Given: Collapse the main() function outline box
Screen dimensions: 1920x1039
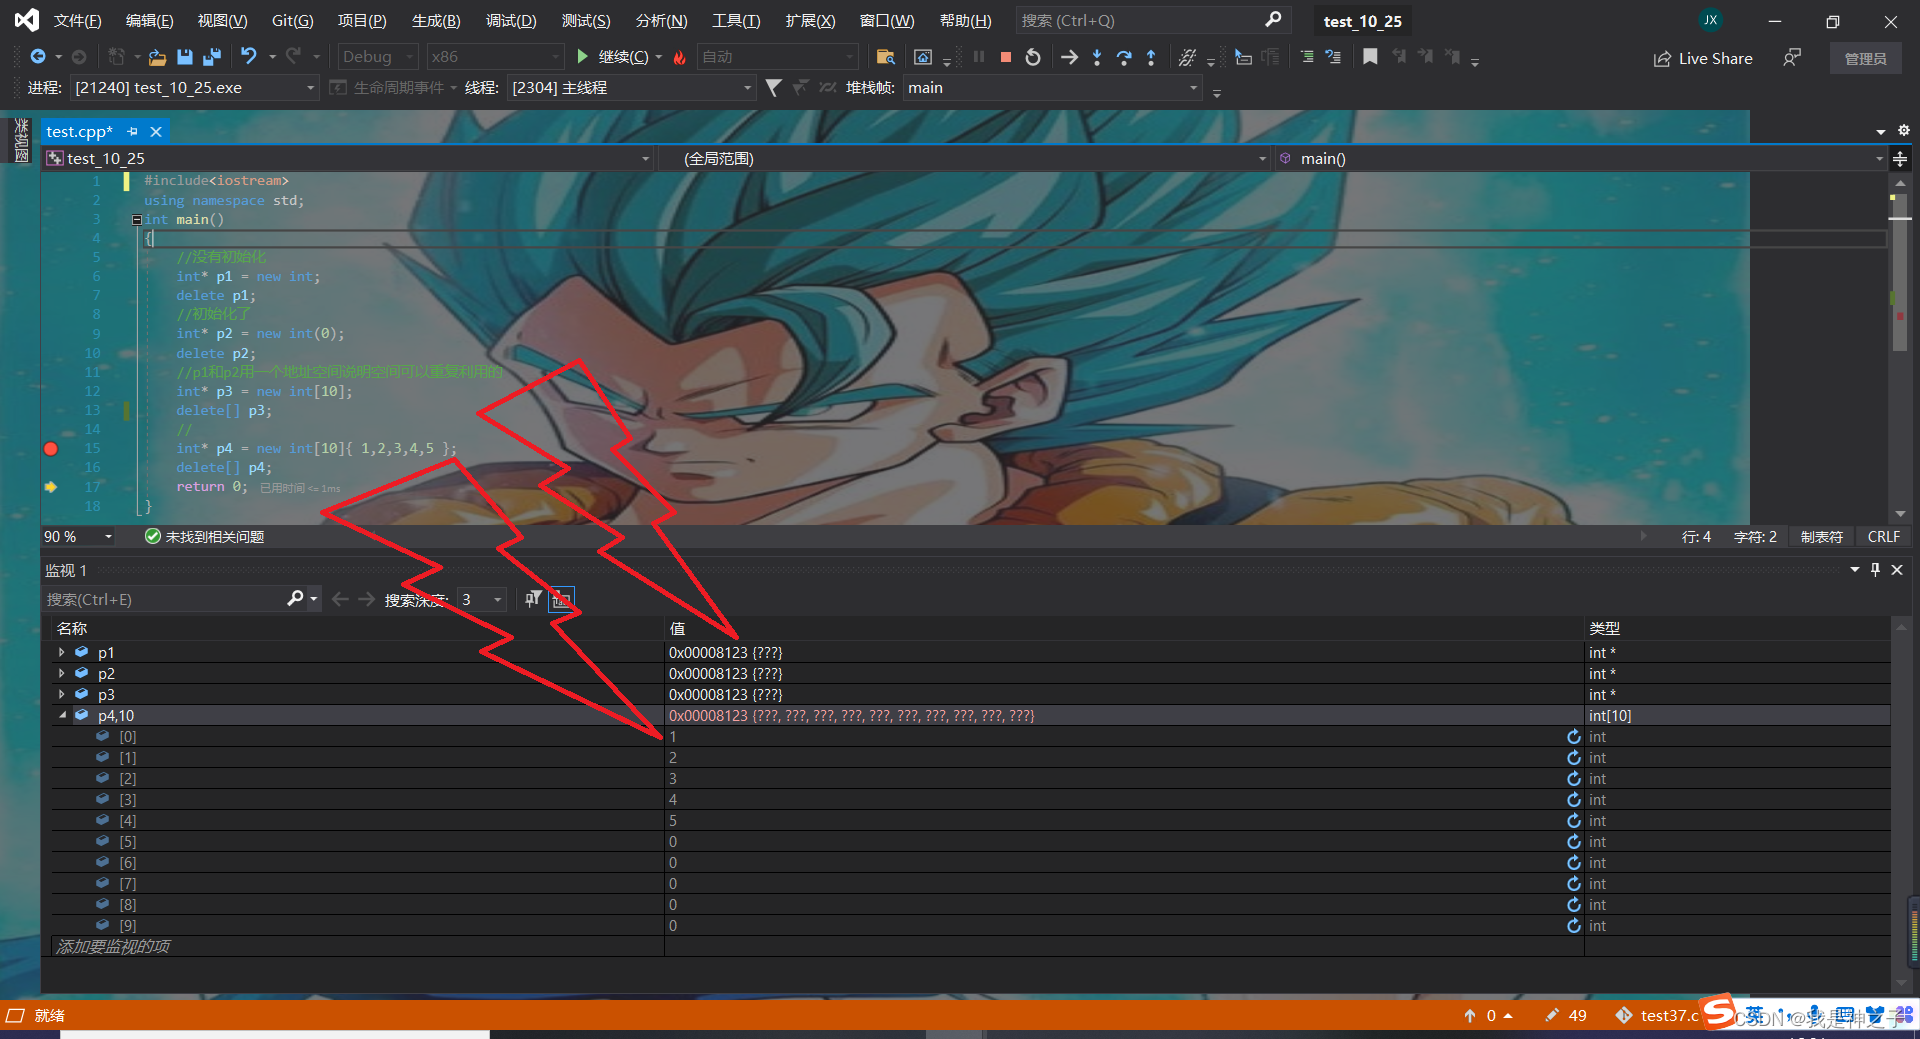Looking at the screenshot, I should 137,220.
